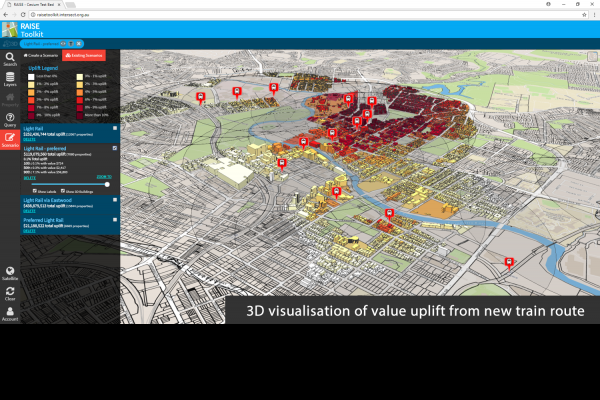600x400 pixels.
Task: Bookmark this page with the star icon
Action: click(x=581, y=16)
